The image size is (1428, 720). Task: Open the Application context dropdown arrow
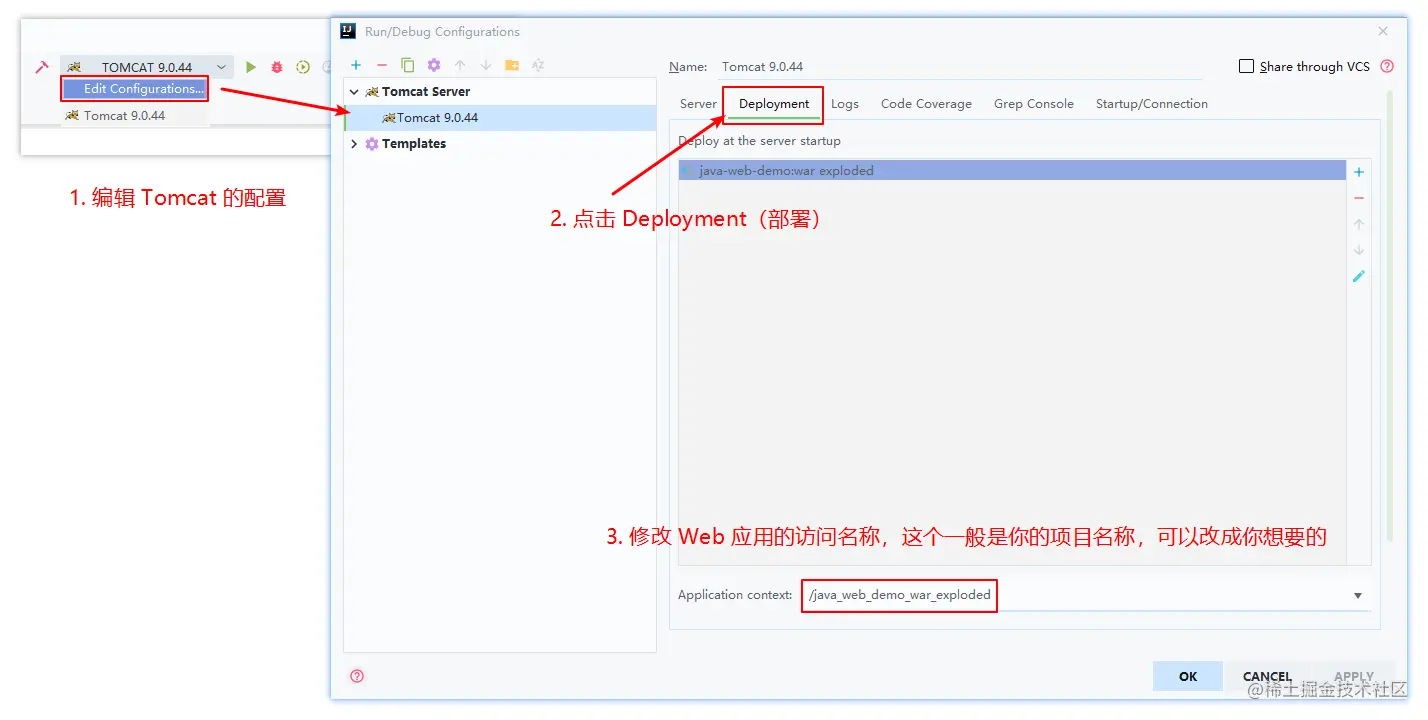1358,595
